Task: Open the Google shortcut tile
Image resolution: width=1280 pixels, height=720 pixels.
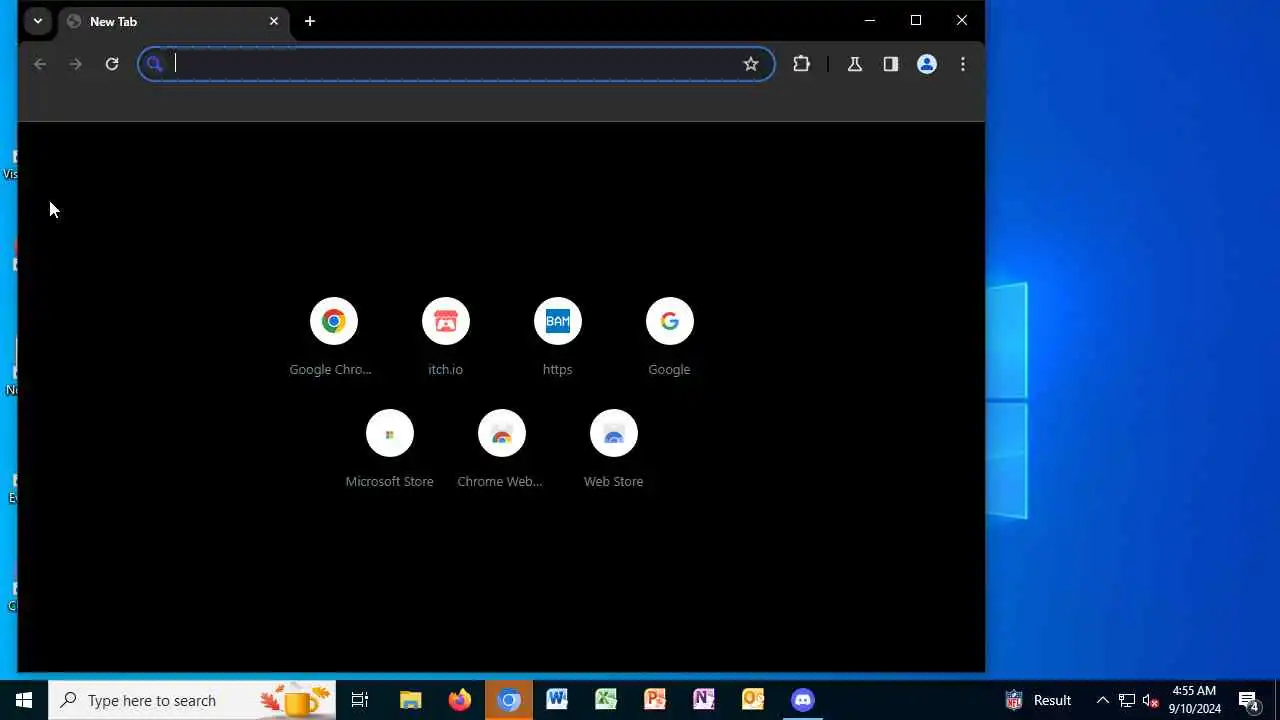Action: tap(669, 337)
